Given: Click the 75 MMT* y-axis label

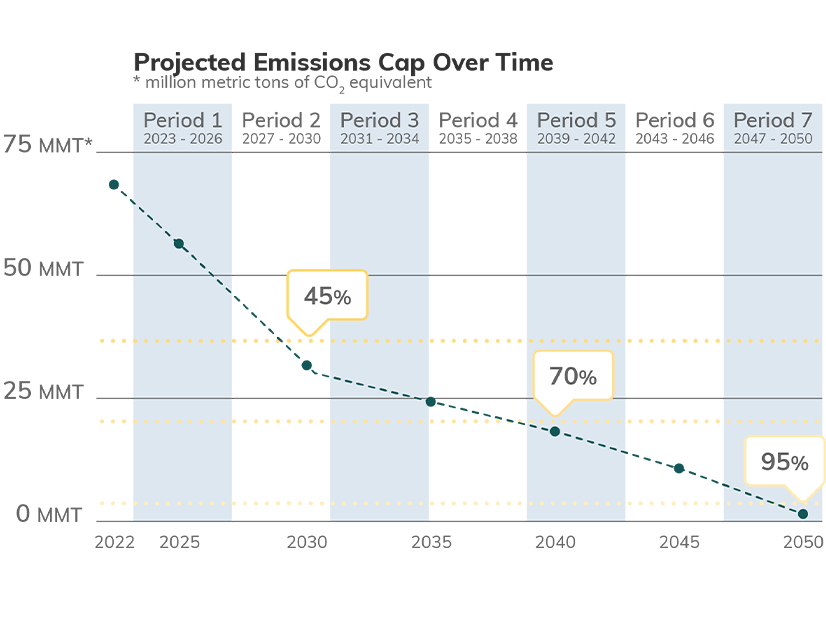Looking at the screenshot, I should [48, 146].
